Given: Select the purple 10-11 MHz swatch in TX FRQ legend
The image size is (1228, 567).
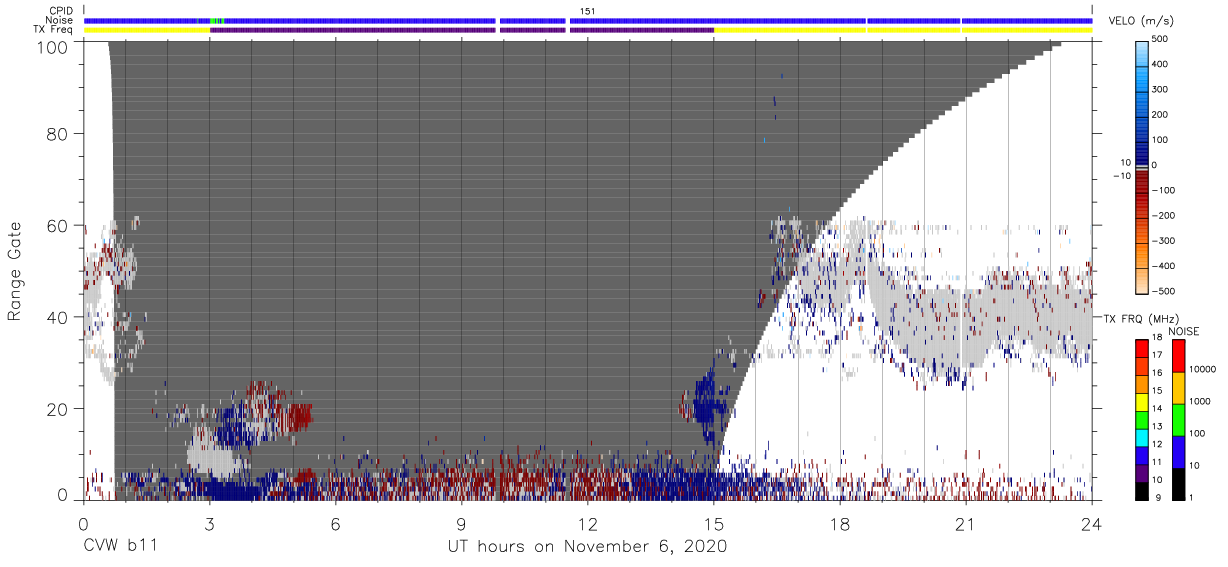Looking at the screenshot, I should point(1142,472).
